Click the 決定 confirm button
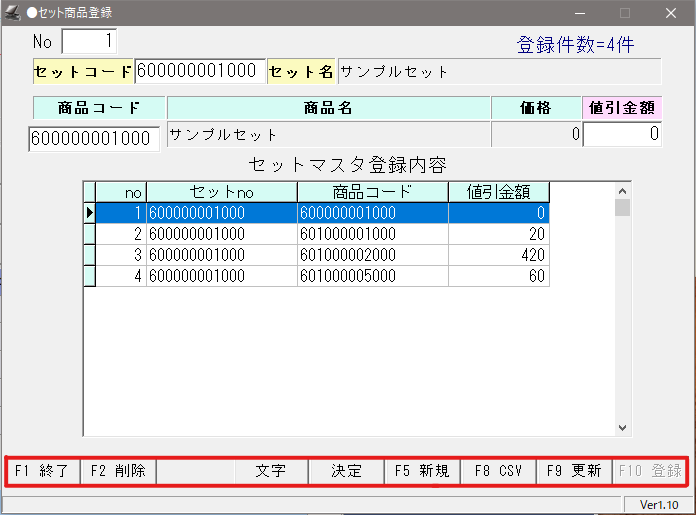 pyautogui.click(x=346, y=471)
